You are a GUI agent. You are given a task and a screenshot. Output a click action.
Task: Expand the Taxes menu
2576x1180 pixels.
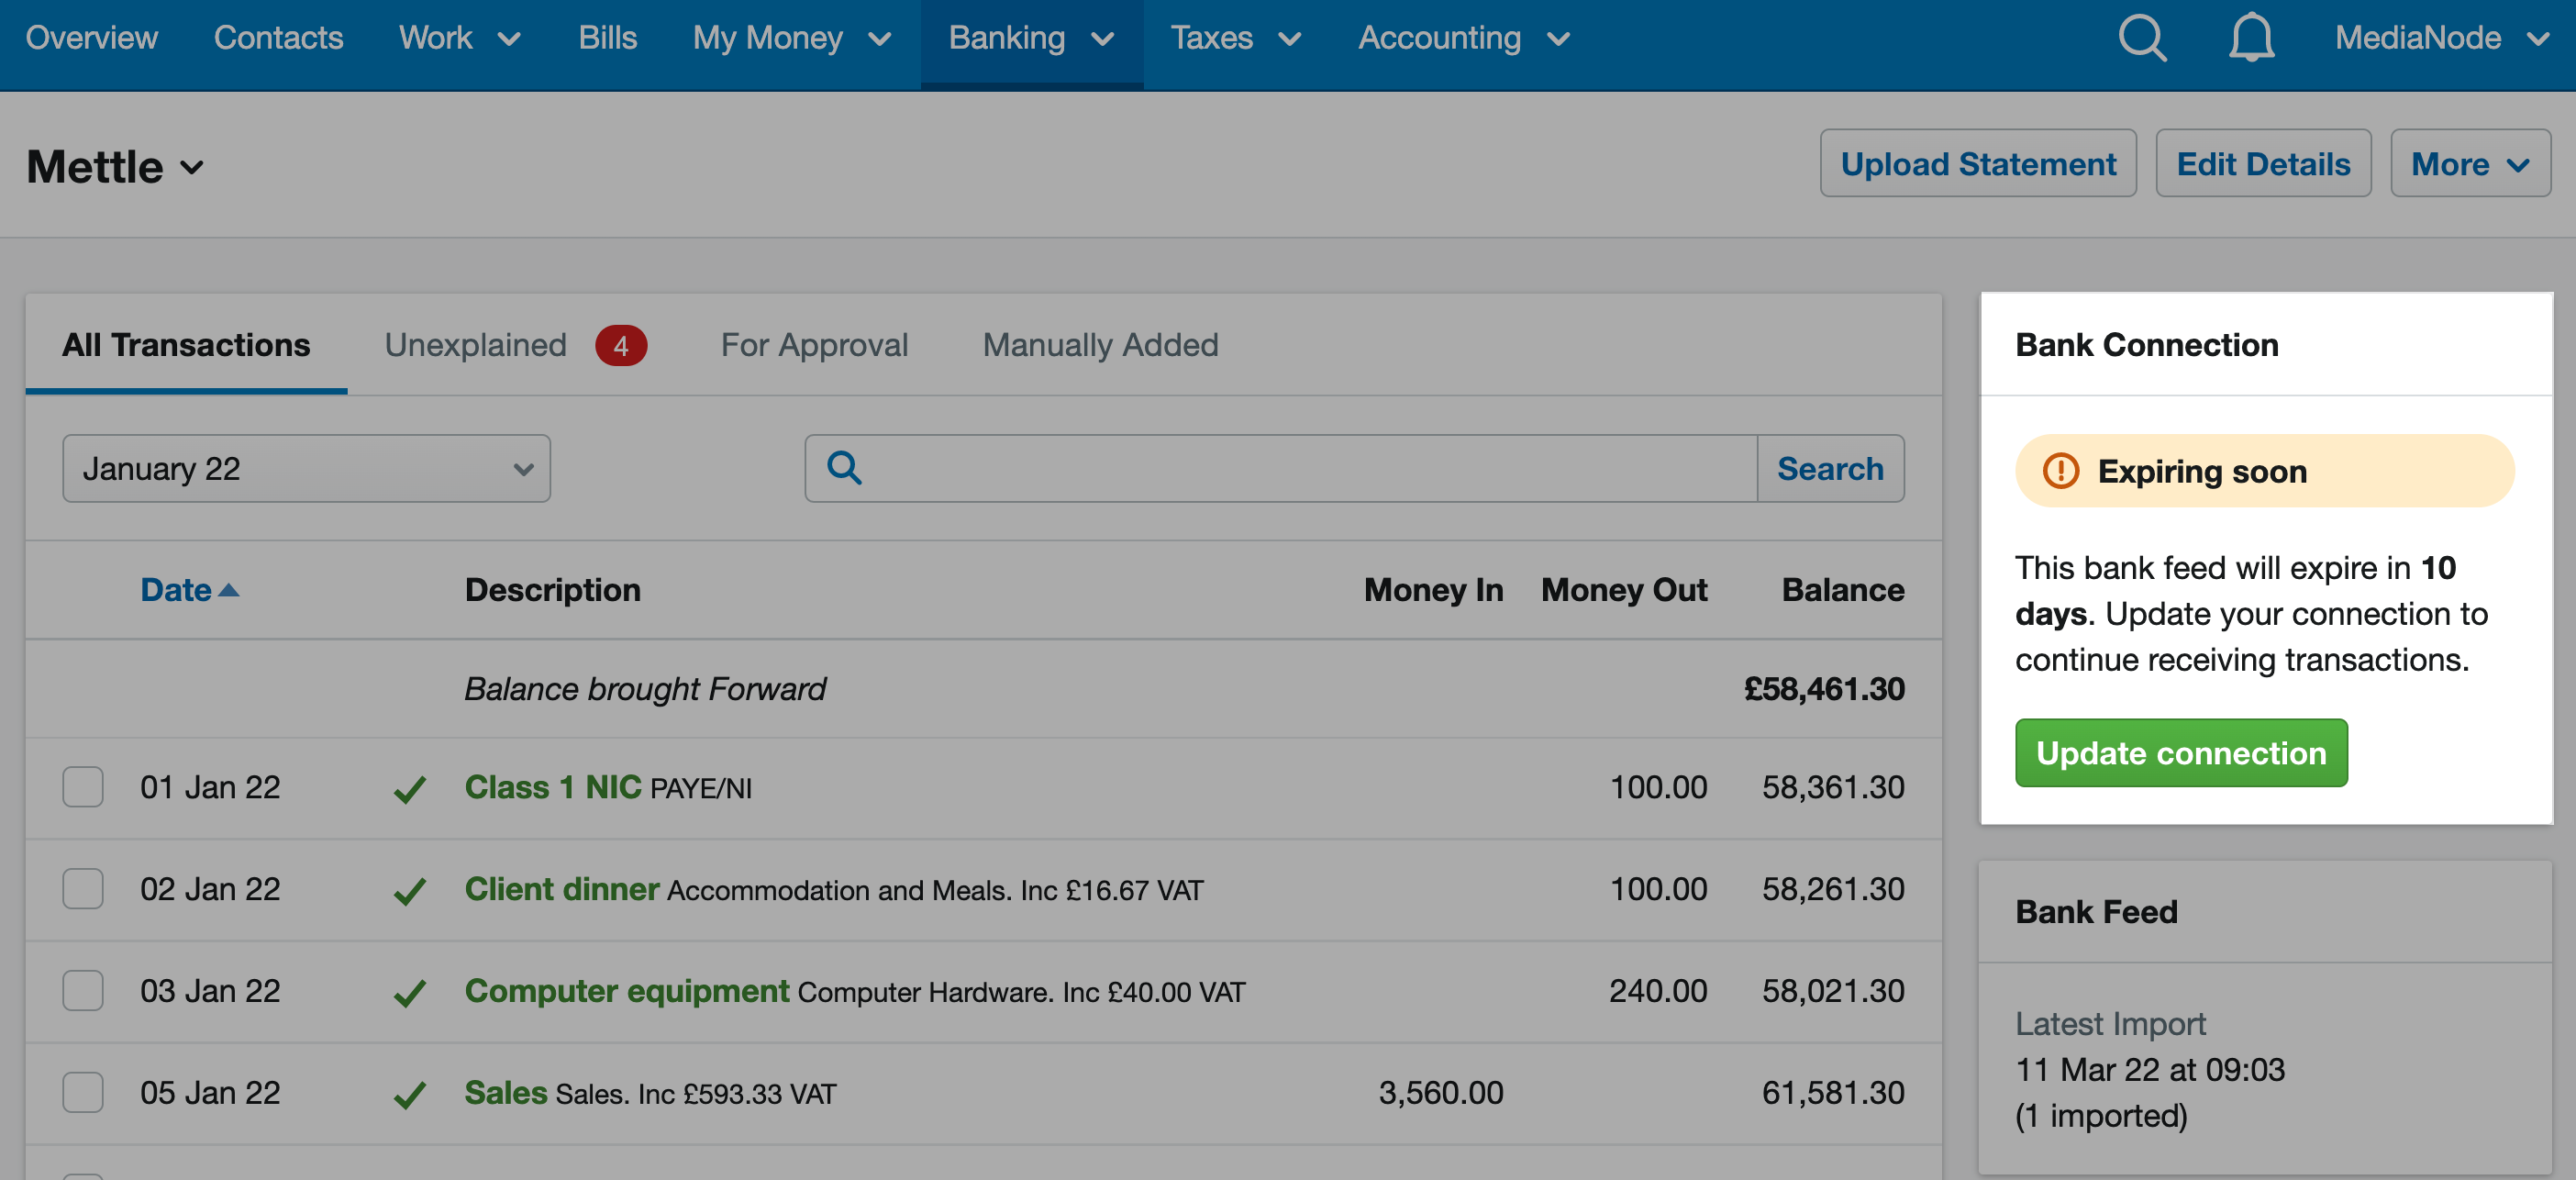pyautogui.click(x=1236, y=38)
